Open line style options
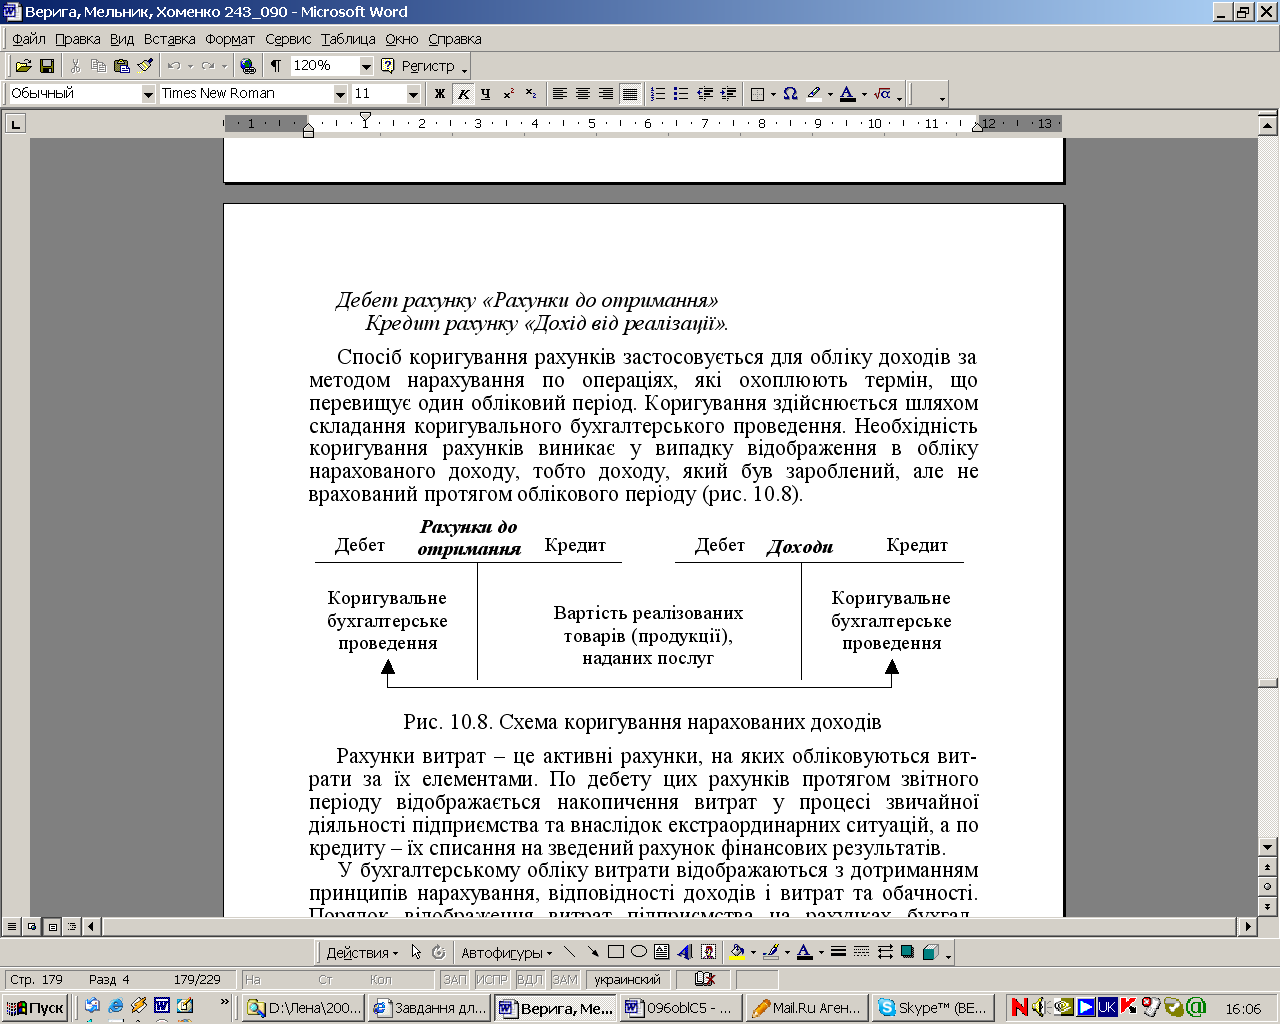Image resolution: width=1280 pixels, height=1024 pixels. click(838, 952)
